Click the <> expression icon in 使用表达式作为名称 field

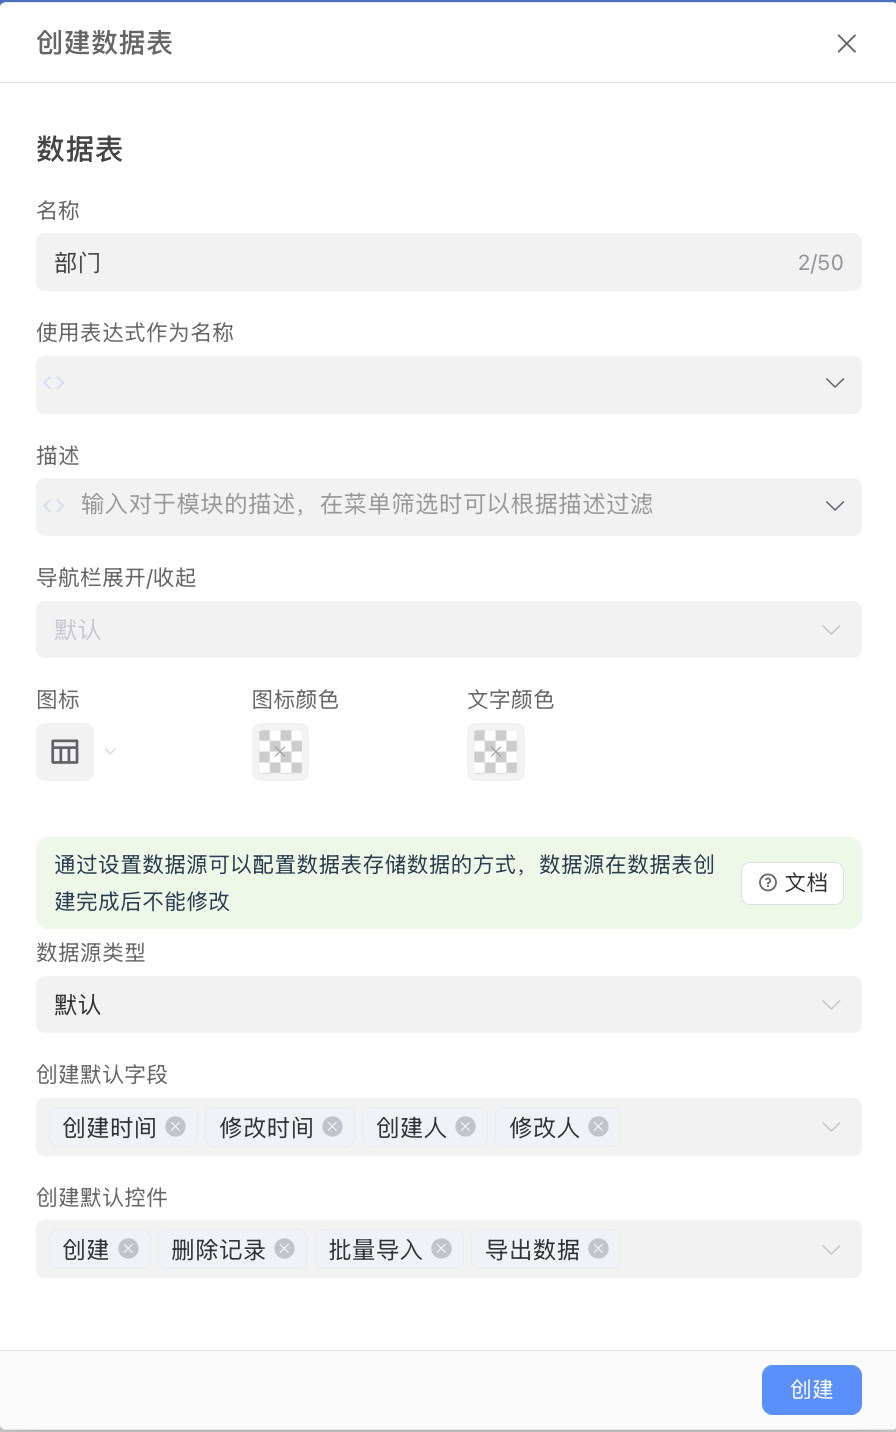54,383
